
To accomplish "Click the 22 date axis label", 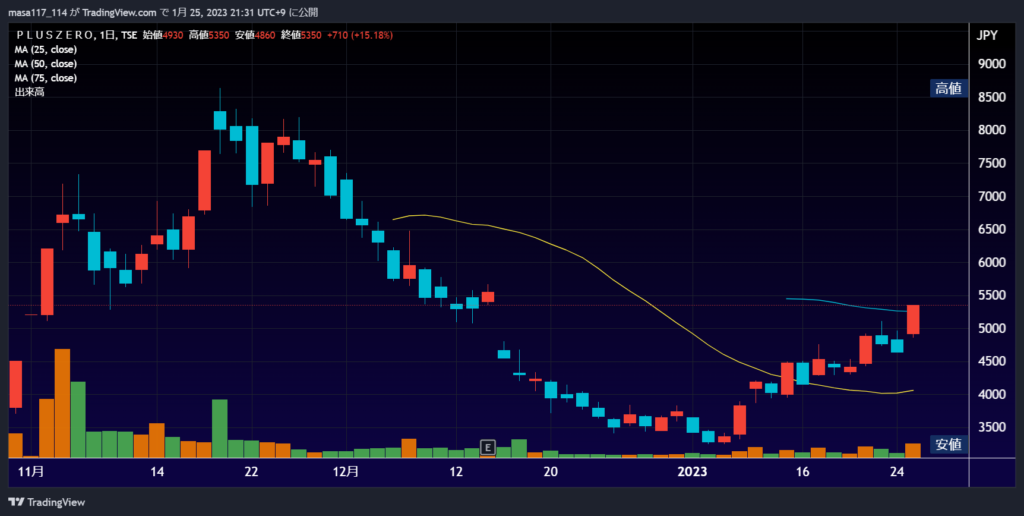I will 251,472.
